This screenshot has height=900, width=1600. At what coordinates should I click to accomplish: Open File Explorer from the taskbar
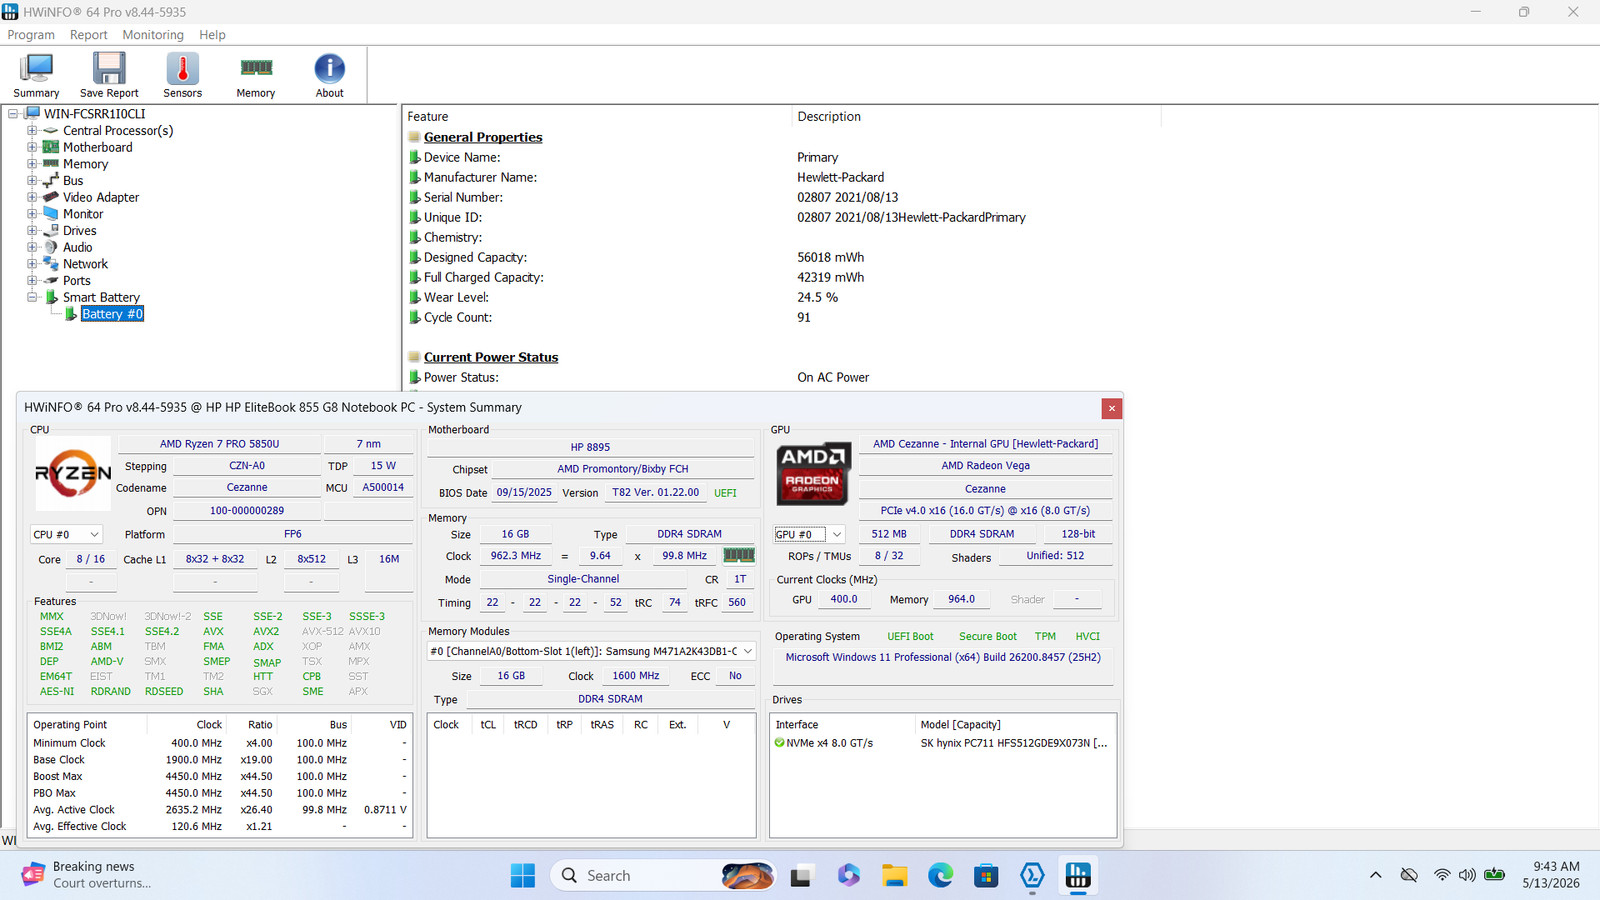coord(894,876)
